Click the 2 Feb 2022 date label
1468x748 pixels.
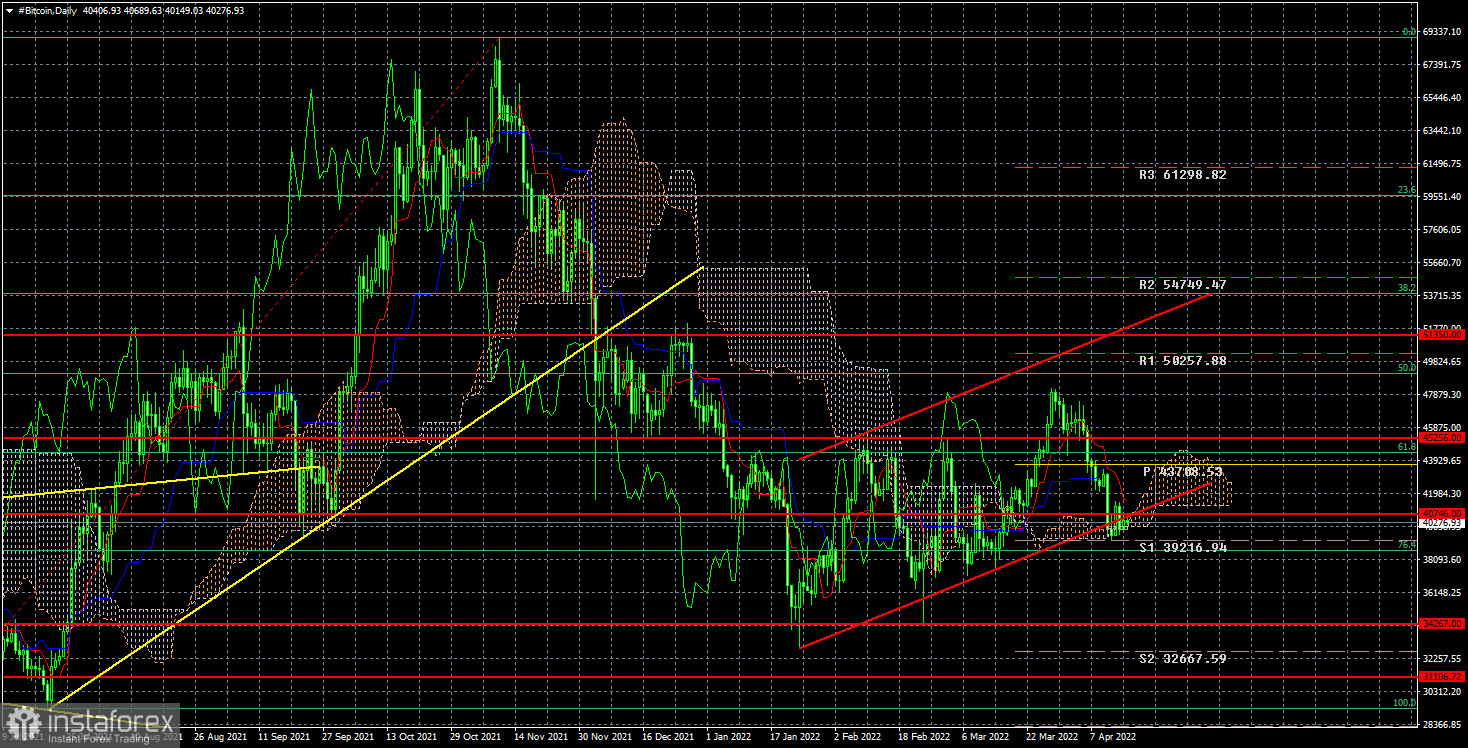[860, 736]
